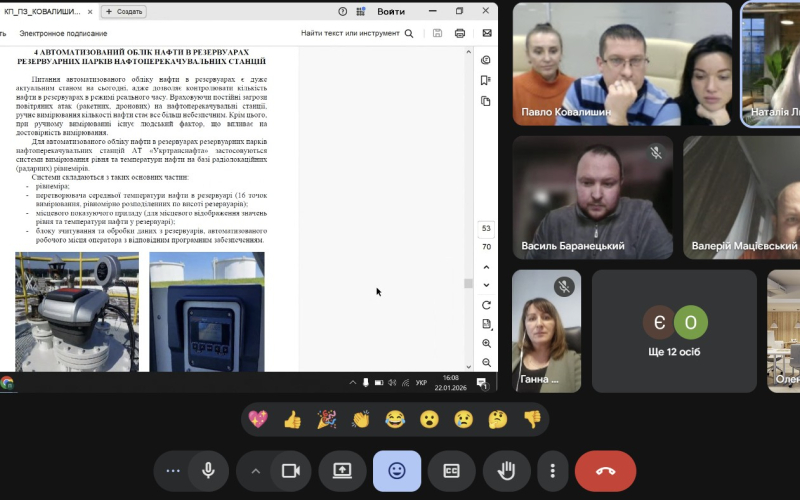The height and width of the screenshot is (500, 800).
Task: Open the notification center icon
Action: [482, 383]
